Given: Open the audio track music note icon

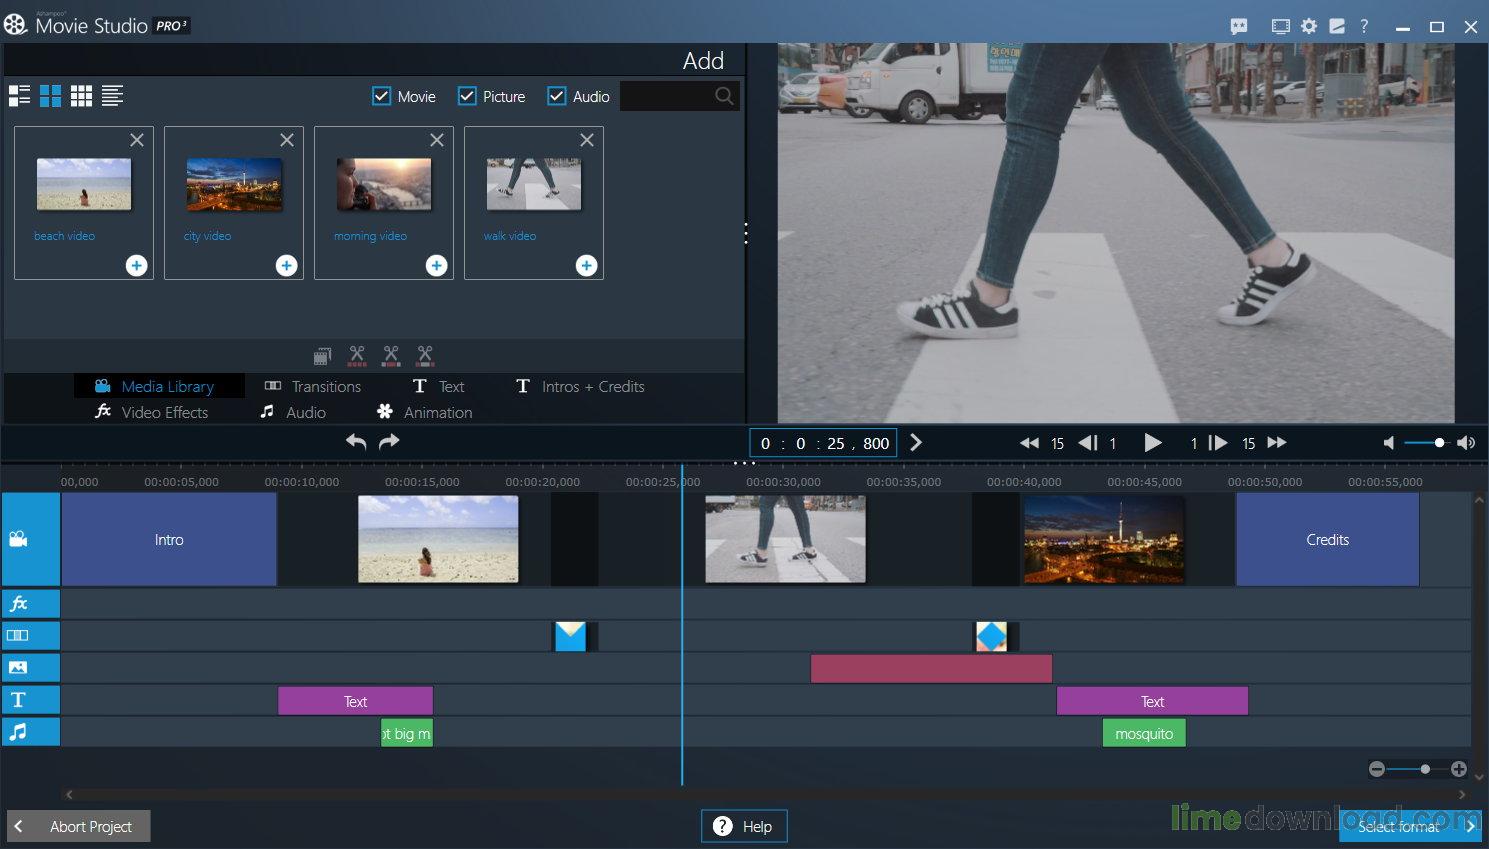Looking at the screenshot, I should pos(30,731).
